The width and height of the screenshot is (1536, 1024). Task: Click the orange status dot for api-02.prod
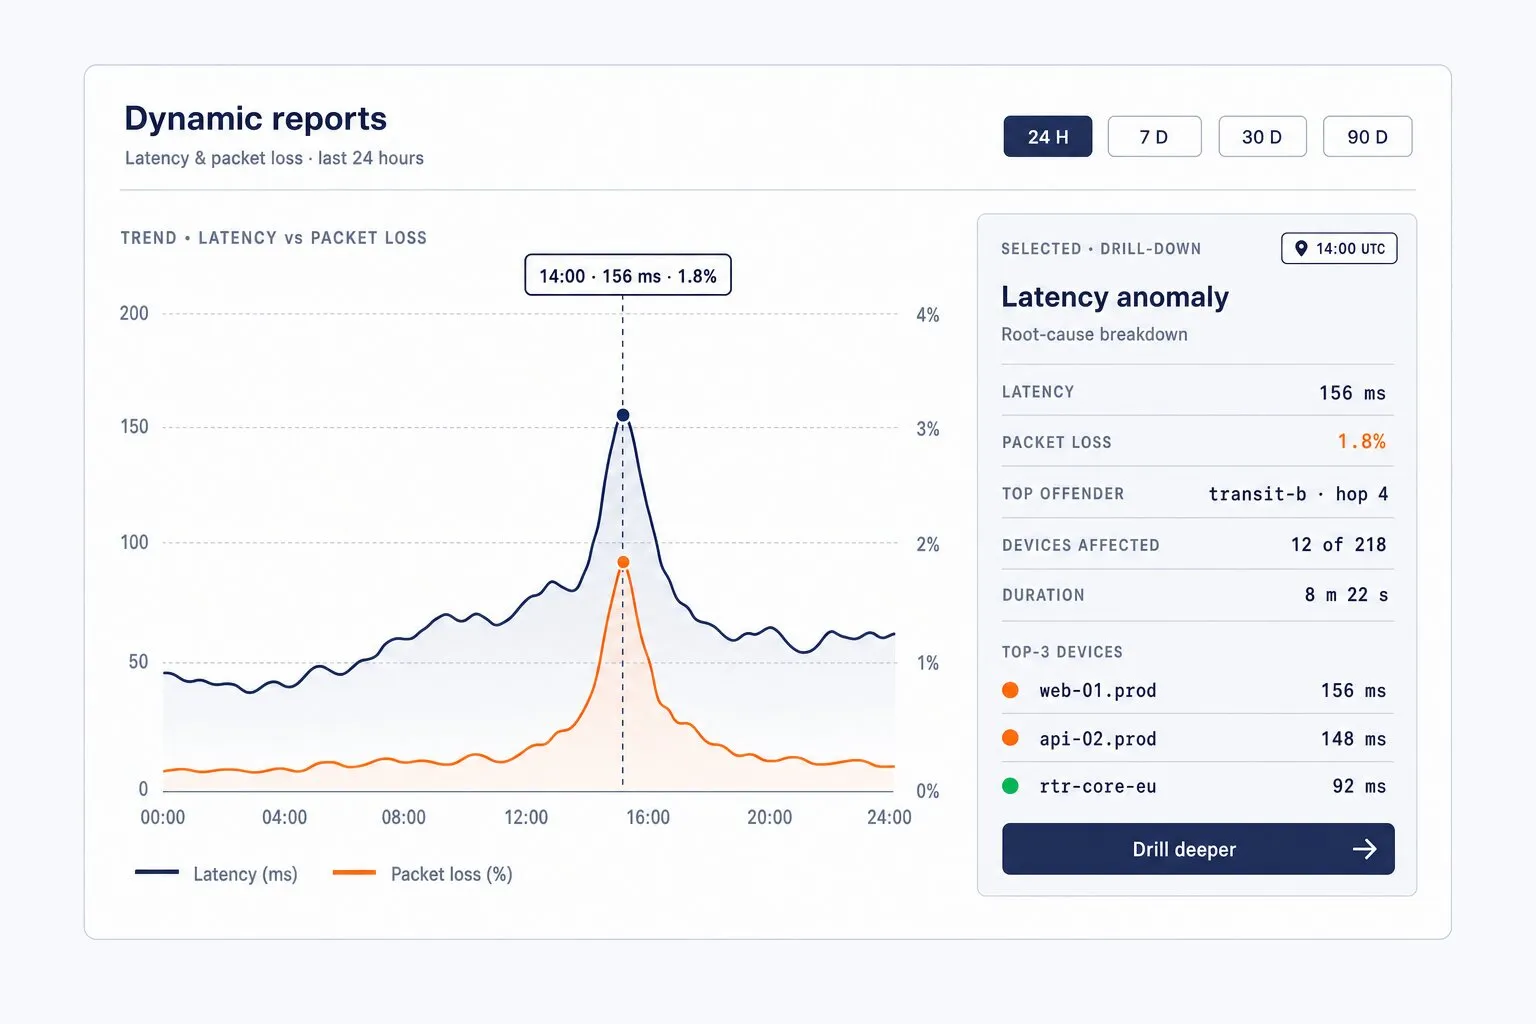[1010, 738]
